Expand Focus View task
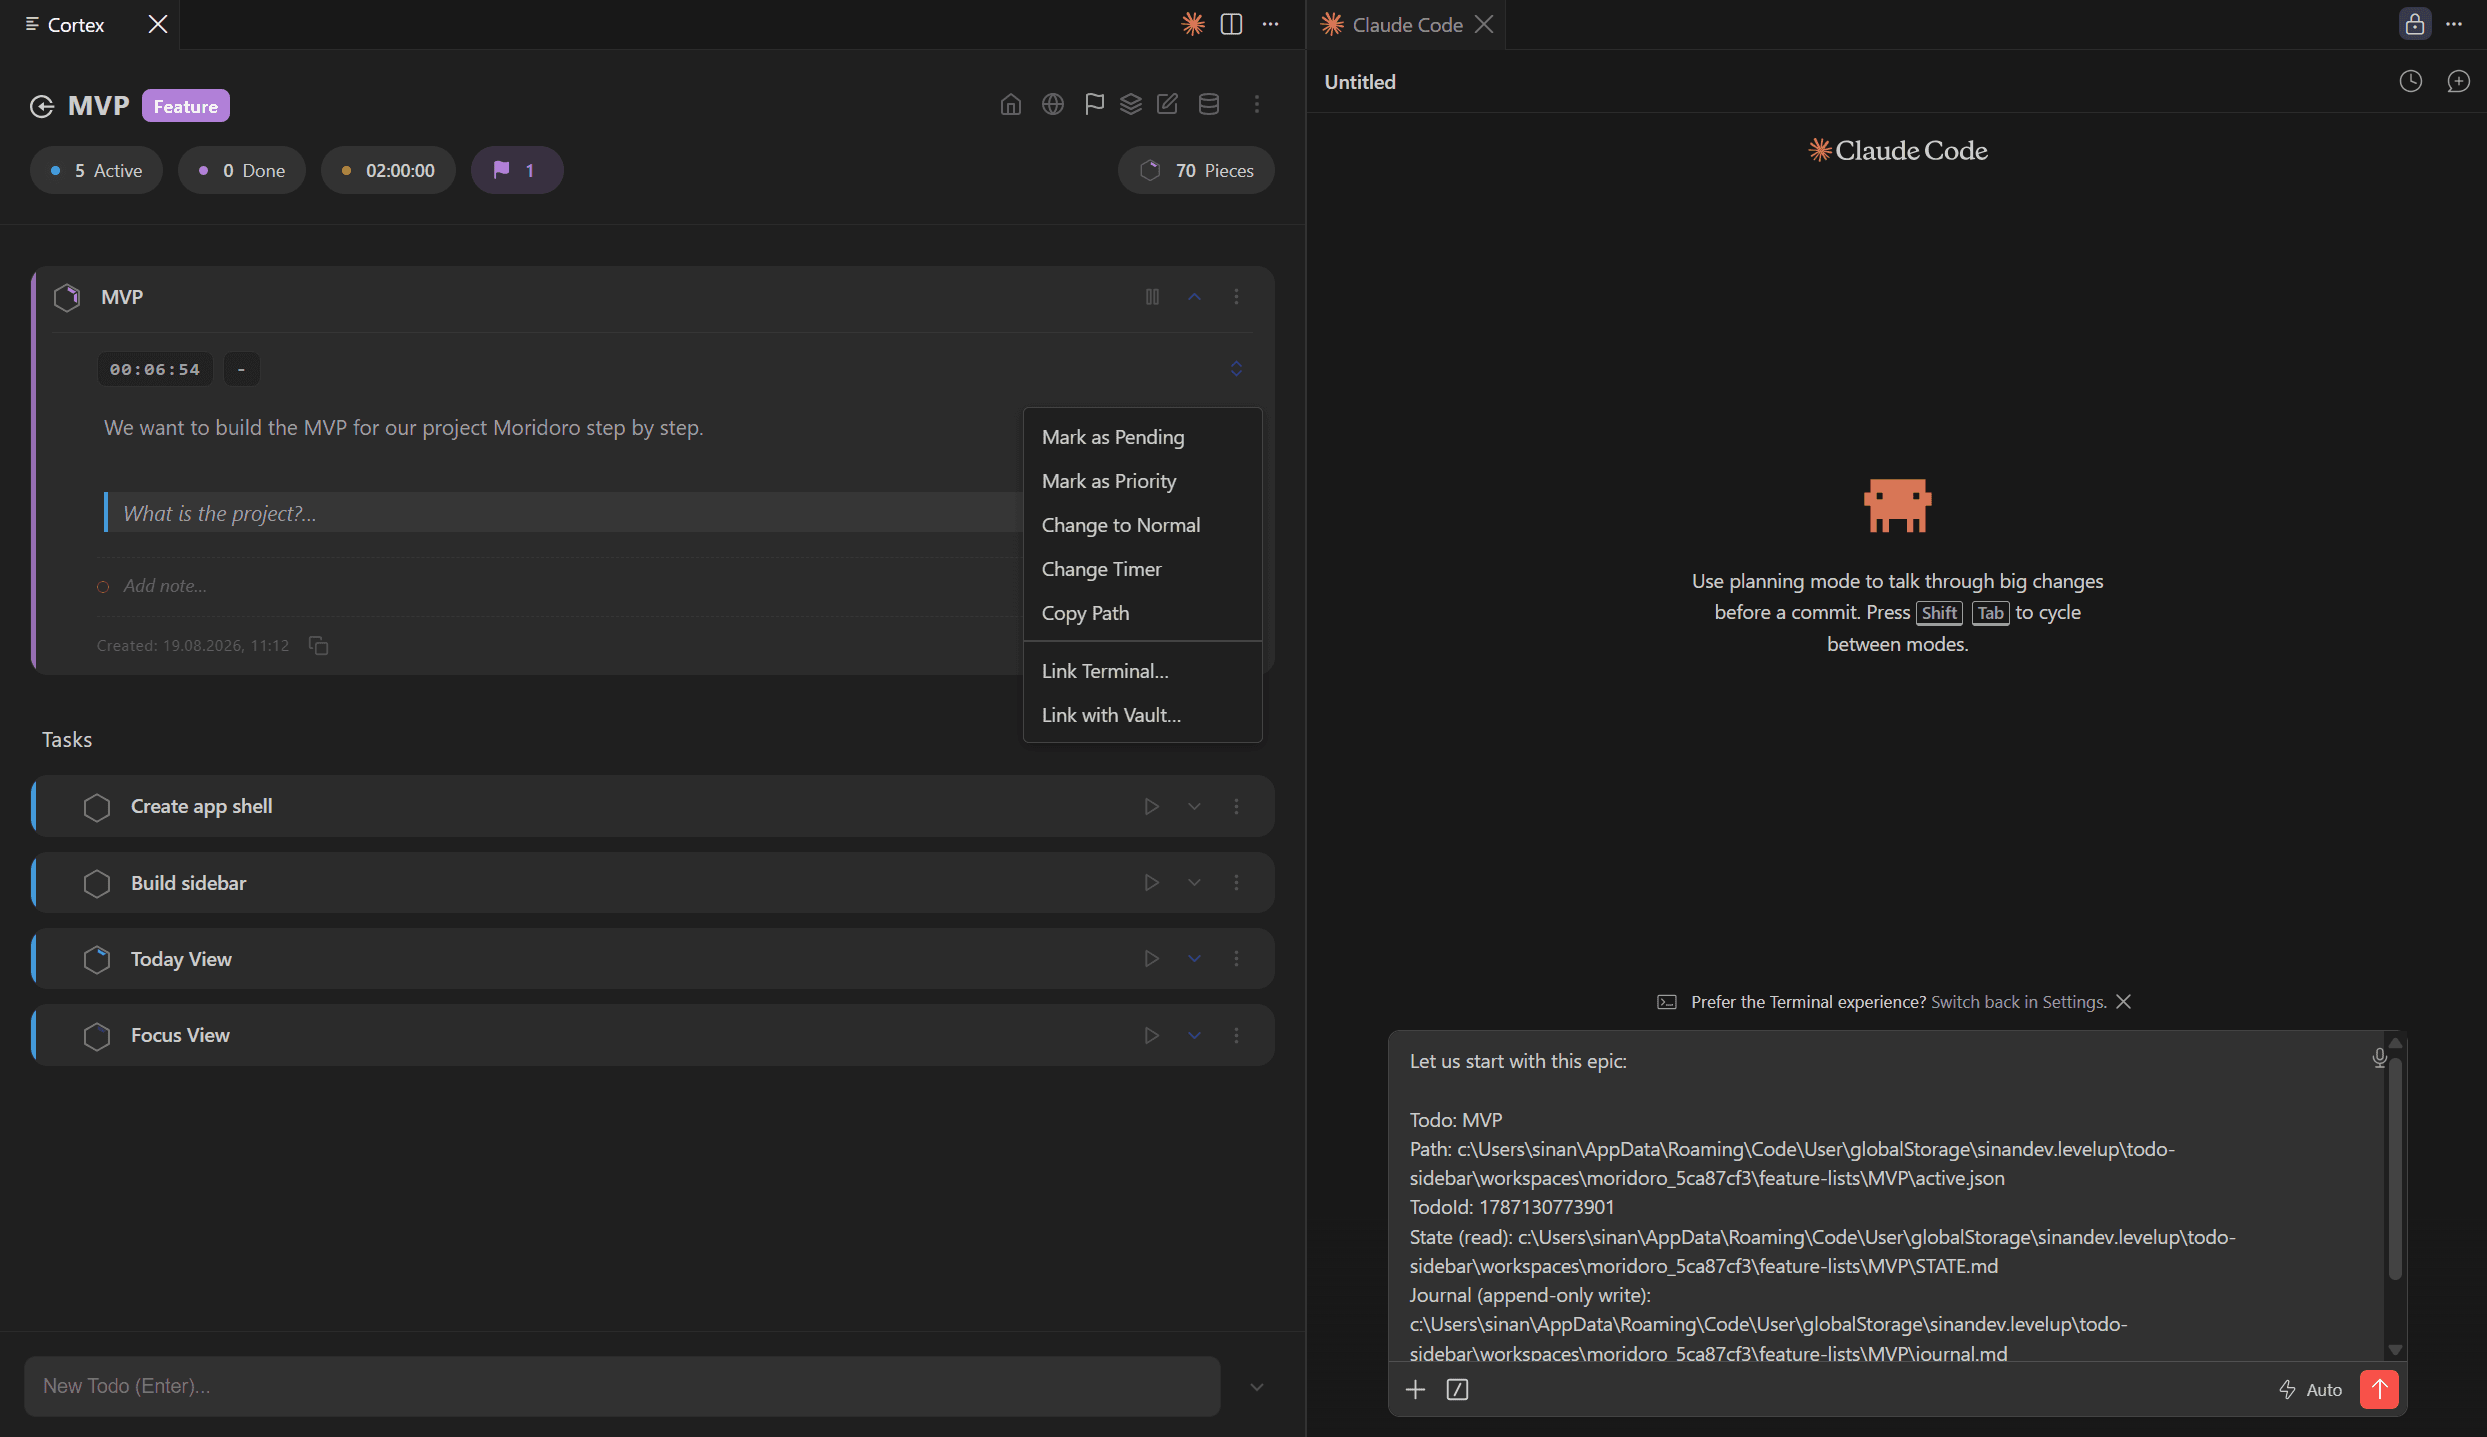 [1194, 1035]
